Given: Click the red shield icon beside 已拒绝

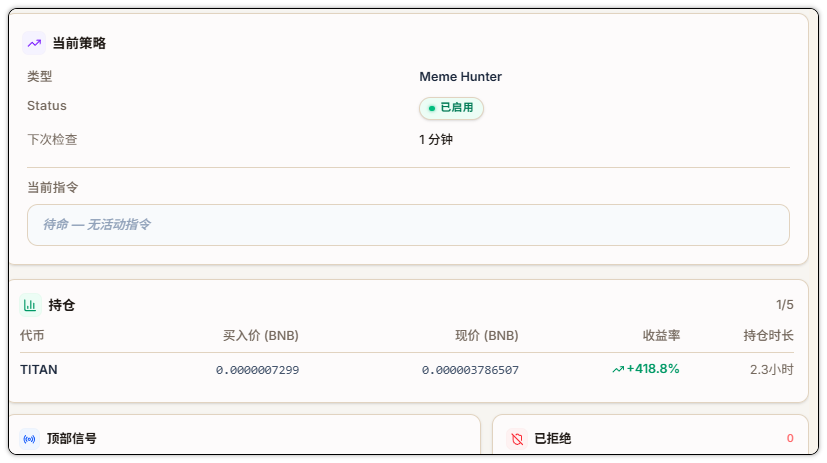Looking at the screenshot, I should [x=517, y=439].
